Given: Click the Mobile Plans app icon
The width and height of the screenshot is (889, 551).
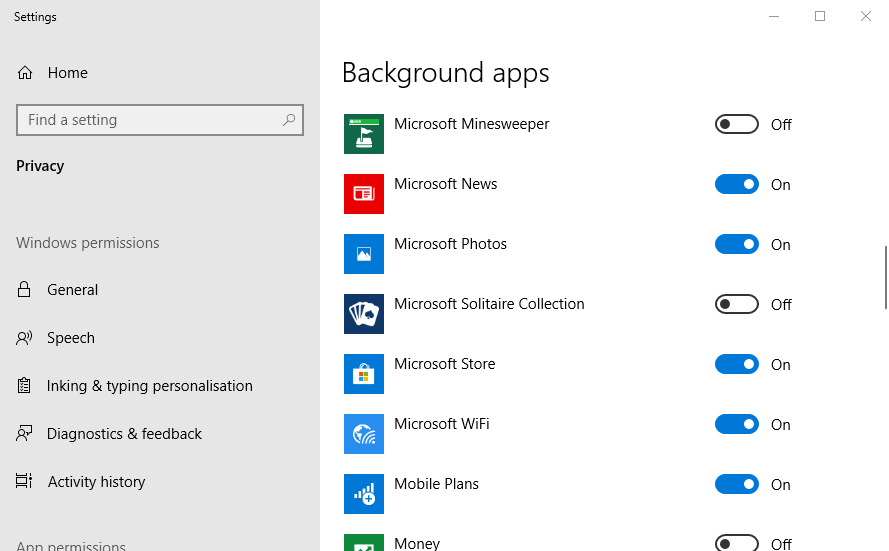Looking at the screenshot, I should pyautogui.click(x=364, y=494).
